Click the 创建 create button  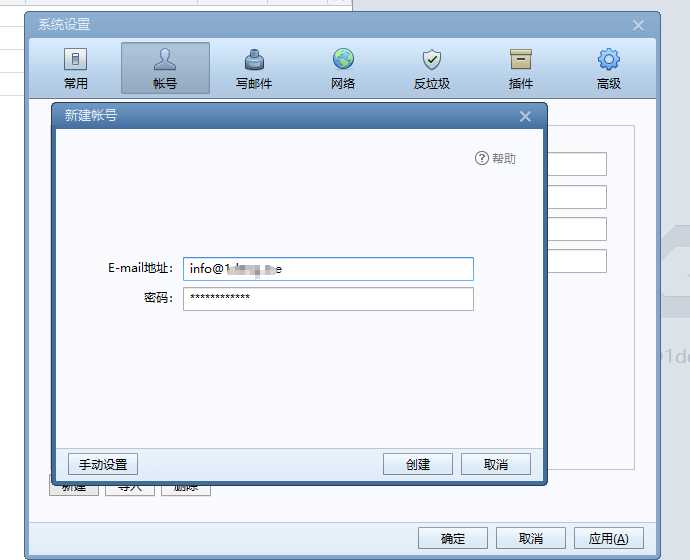coord(418,464)
